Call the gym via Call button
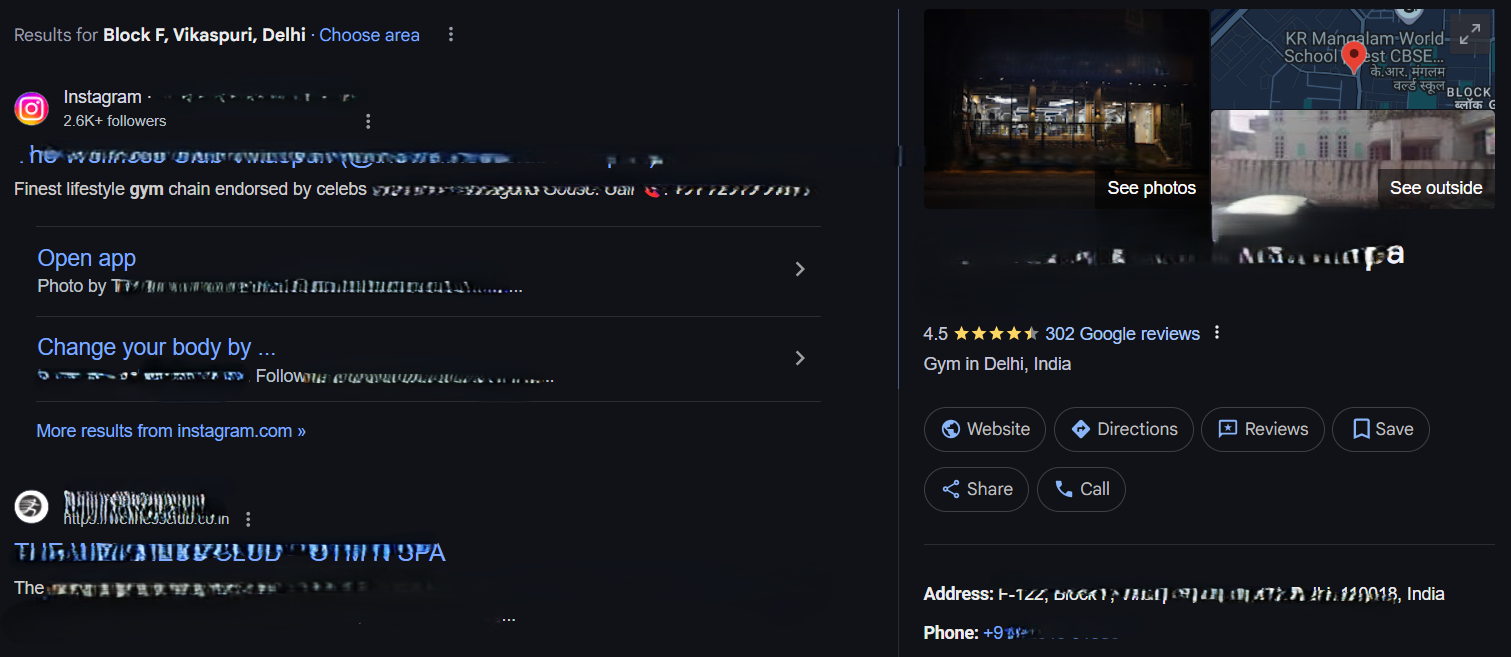1511x657 pixels. point(1081,489)
